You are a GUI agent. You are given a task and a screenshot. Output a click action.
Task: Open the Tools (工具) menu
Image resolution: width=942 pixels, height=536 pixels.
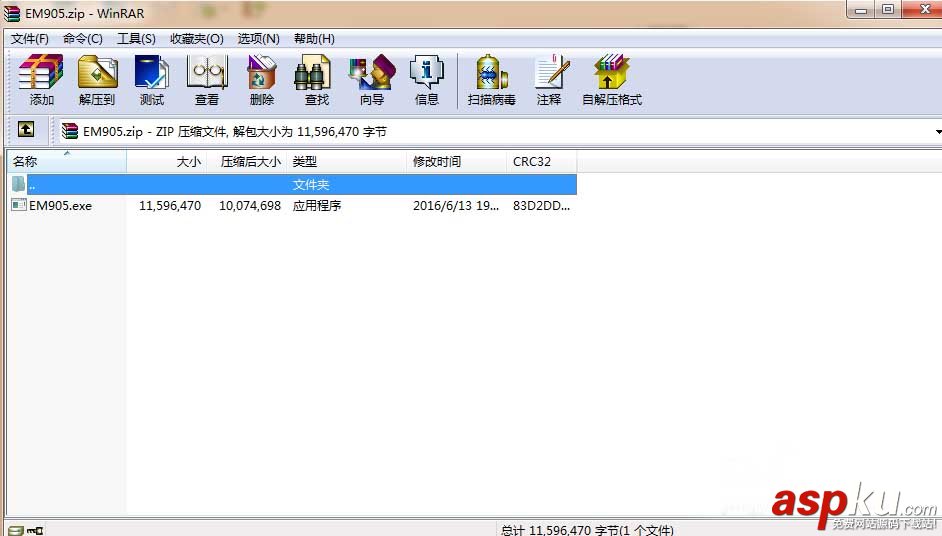point(136,38)
